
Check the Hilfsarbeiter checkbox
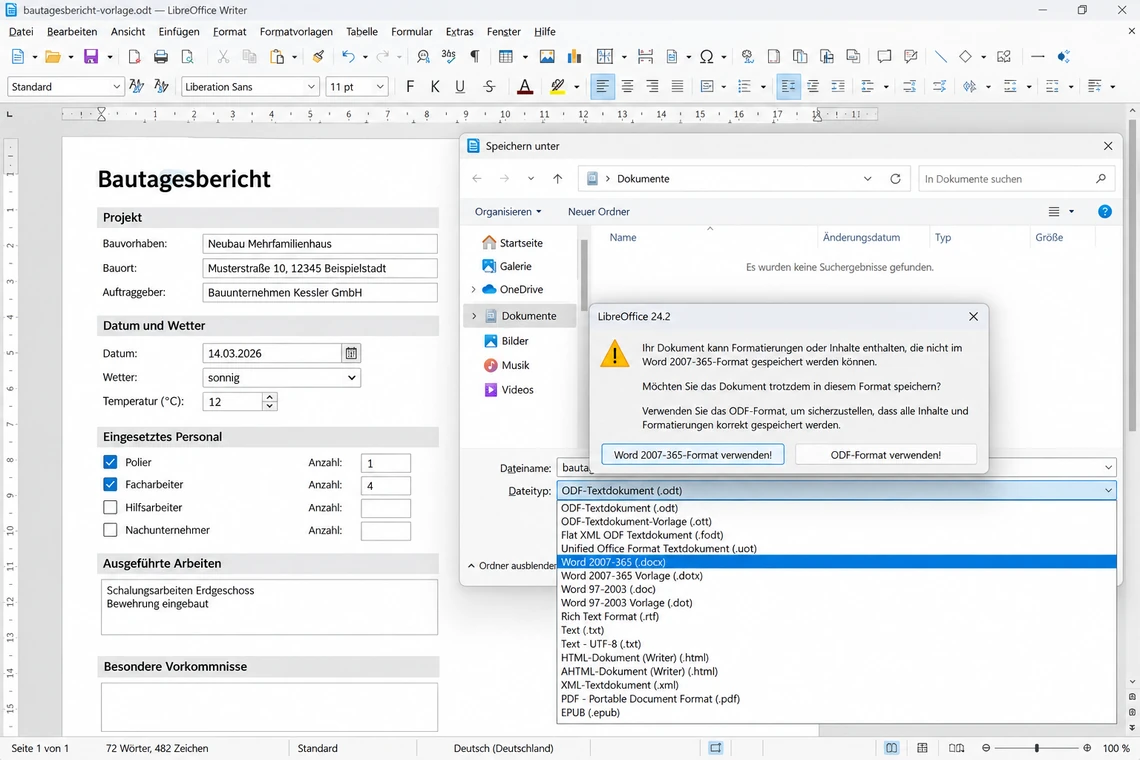(x=110, y=508)
